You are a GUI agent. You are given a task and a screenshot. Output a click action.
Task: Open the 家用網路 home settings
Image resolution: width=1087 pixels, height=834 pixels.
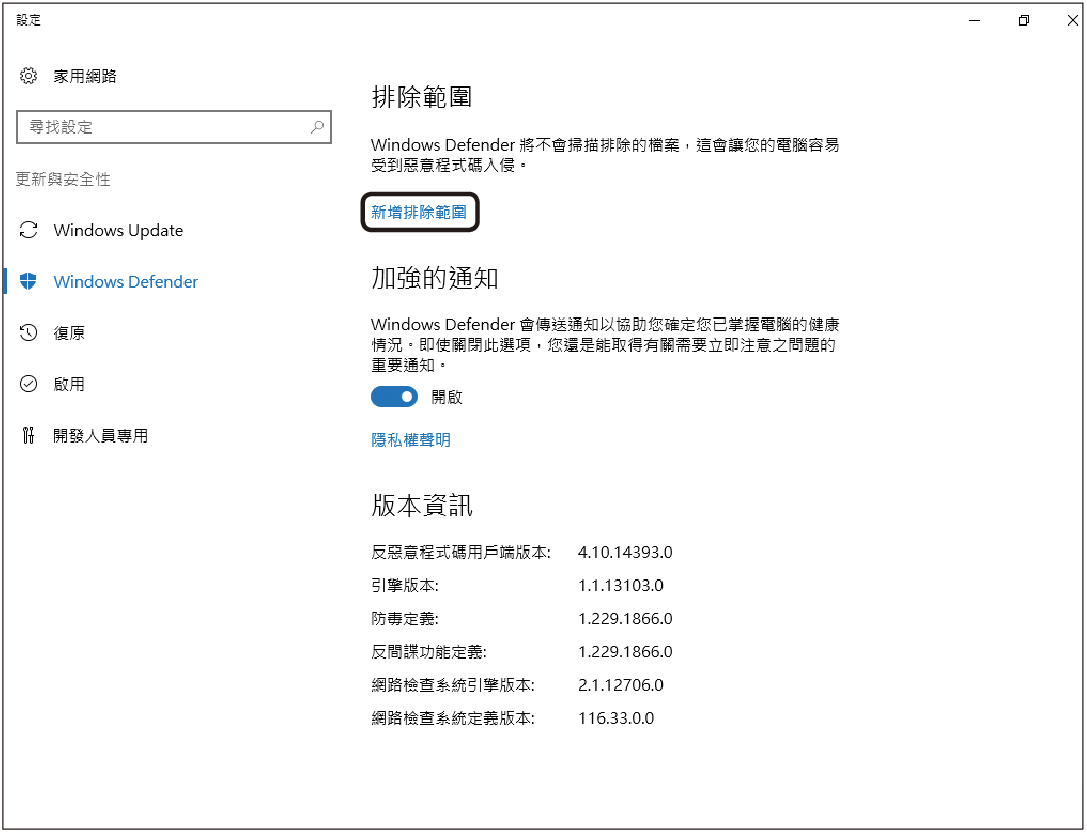click(85, 76)
